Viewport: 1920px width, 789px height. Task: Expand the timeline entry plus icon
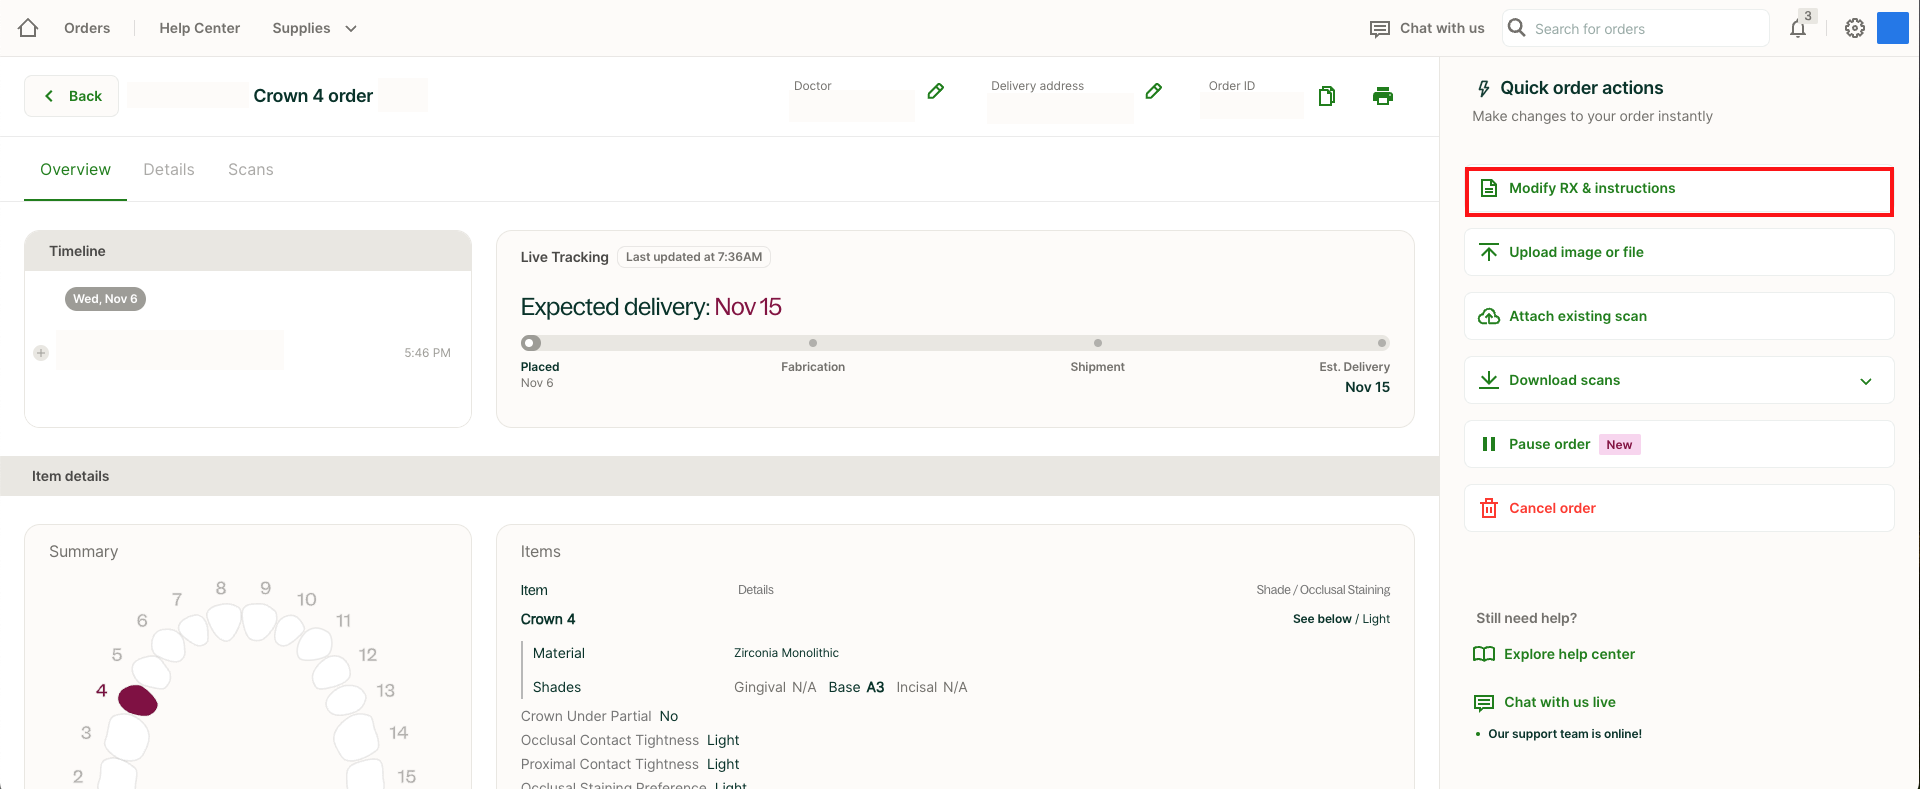[x=41, y=353]
